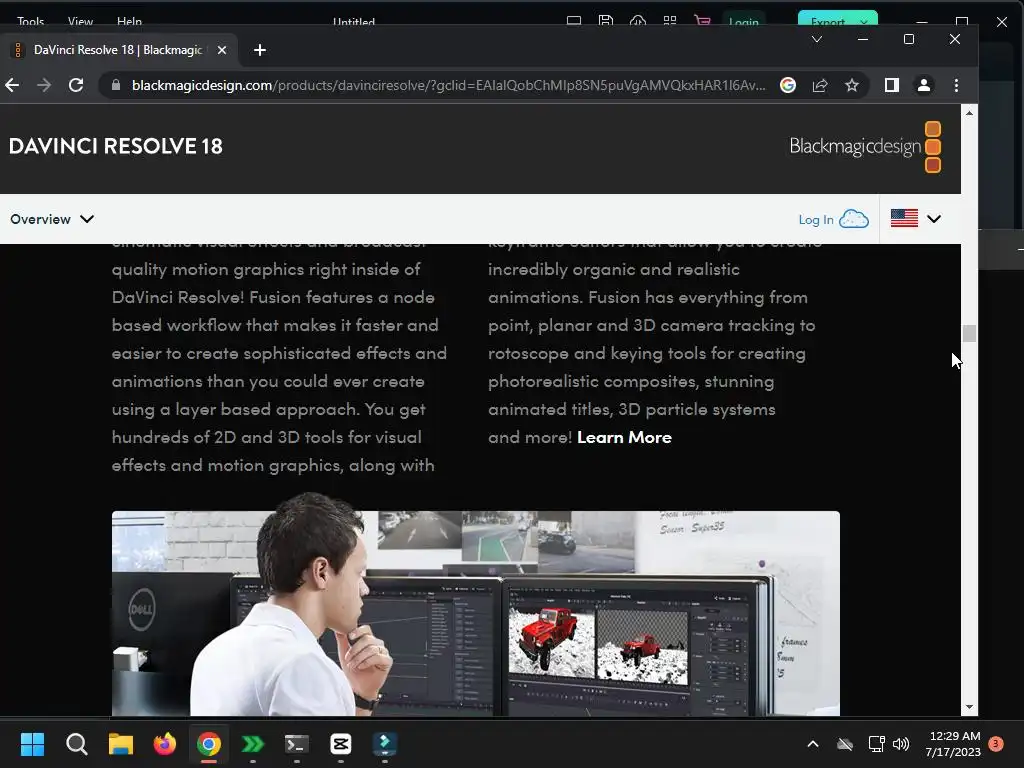Open the notification badge showing 3
The height and width of the screenshot is (768, 1024).
point(996,744)
